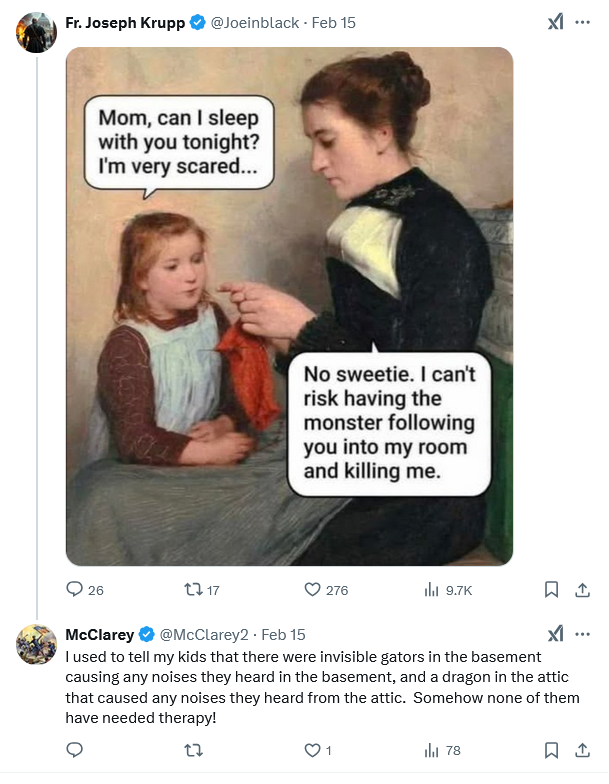The image size is (609, 784).
Task: Open Fr. Joseph Krupp's profile name
Action: (x=125, y=22)
